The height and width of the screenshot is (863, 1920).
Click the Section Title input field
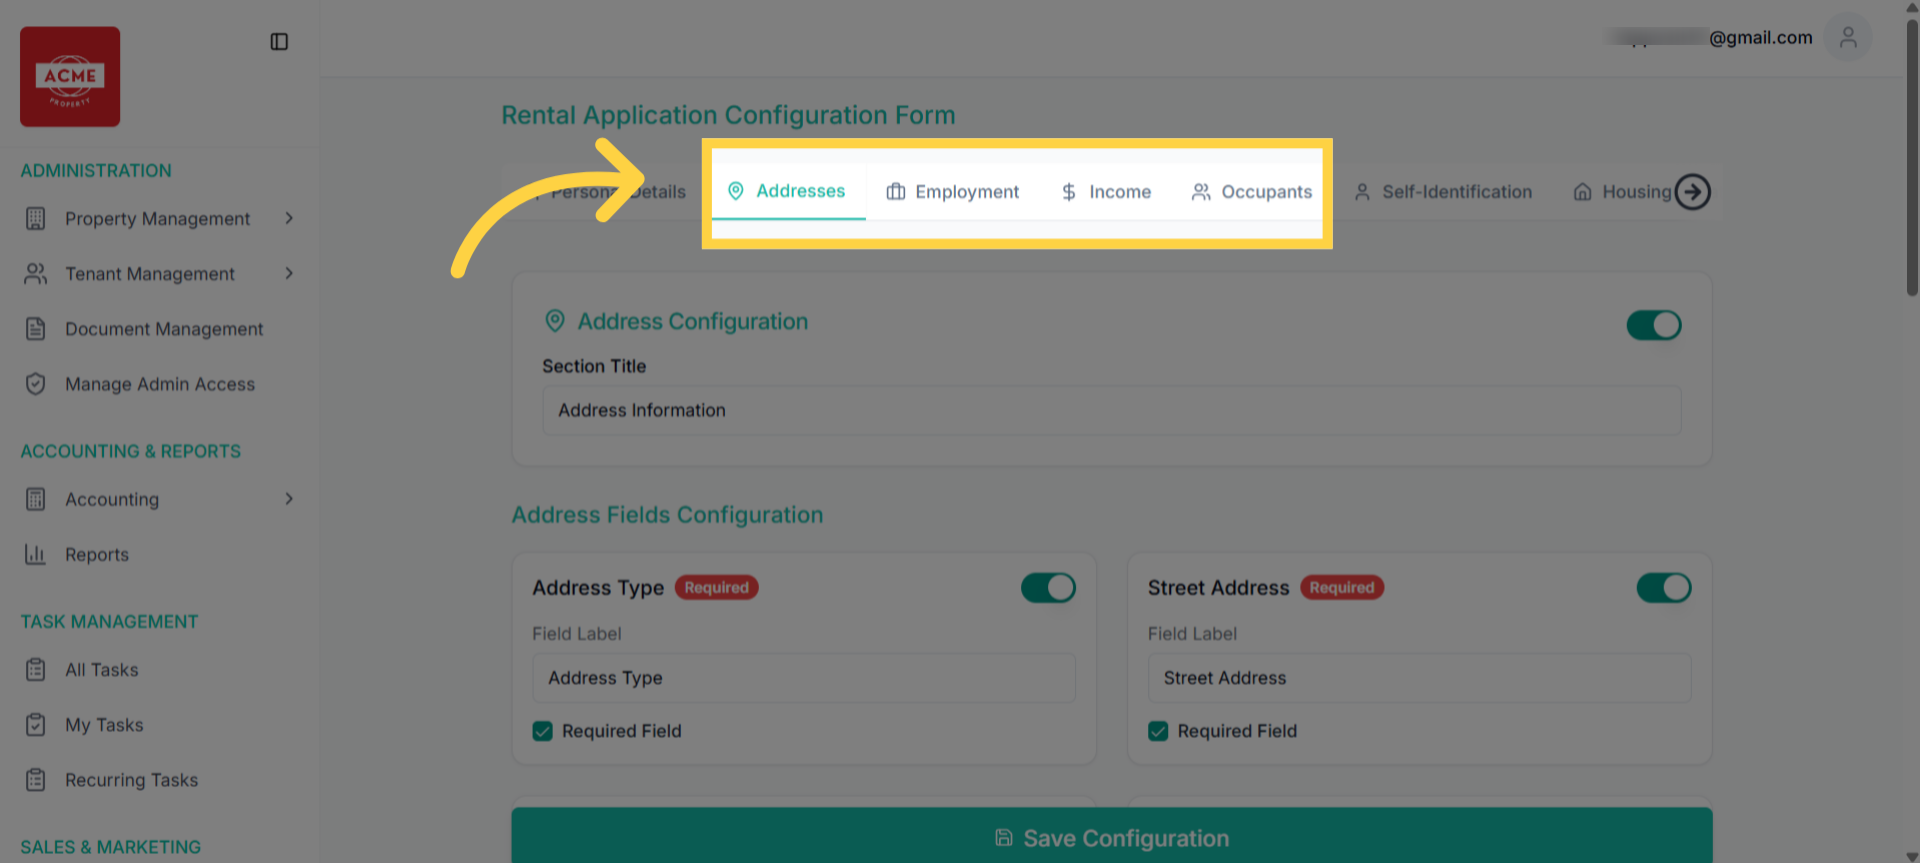(x=1112, y=411)
